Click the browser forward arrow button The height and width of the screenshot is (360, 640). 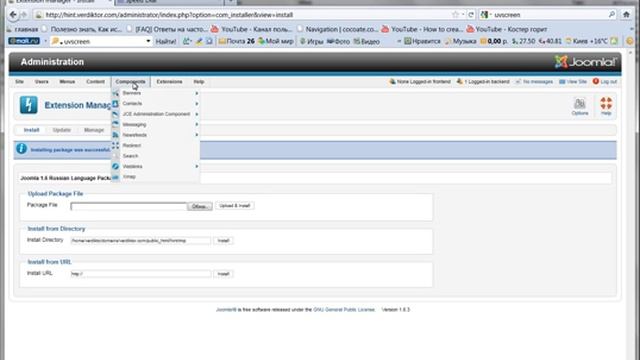(x=24, y=15)
